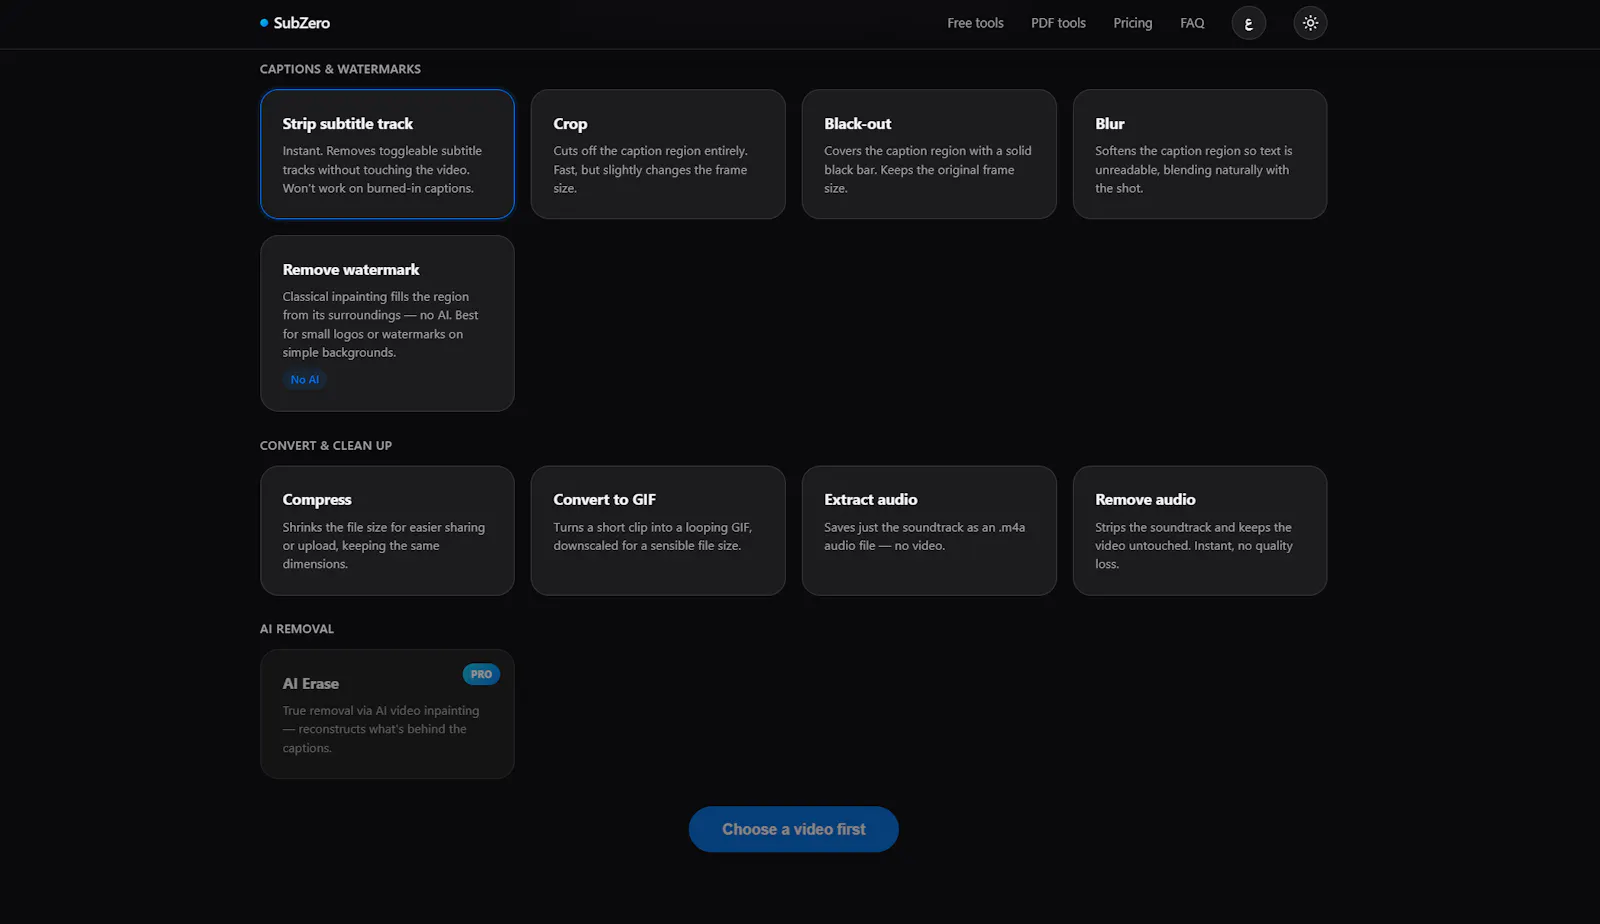Select the AI Erase card
This screenshot has width=1600, height=924.
coord(387,714)
